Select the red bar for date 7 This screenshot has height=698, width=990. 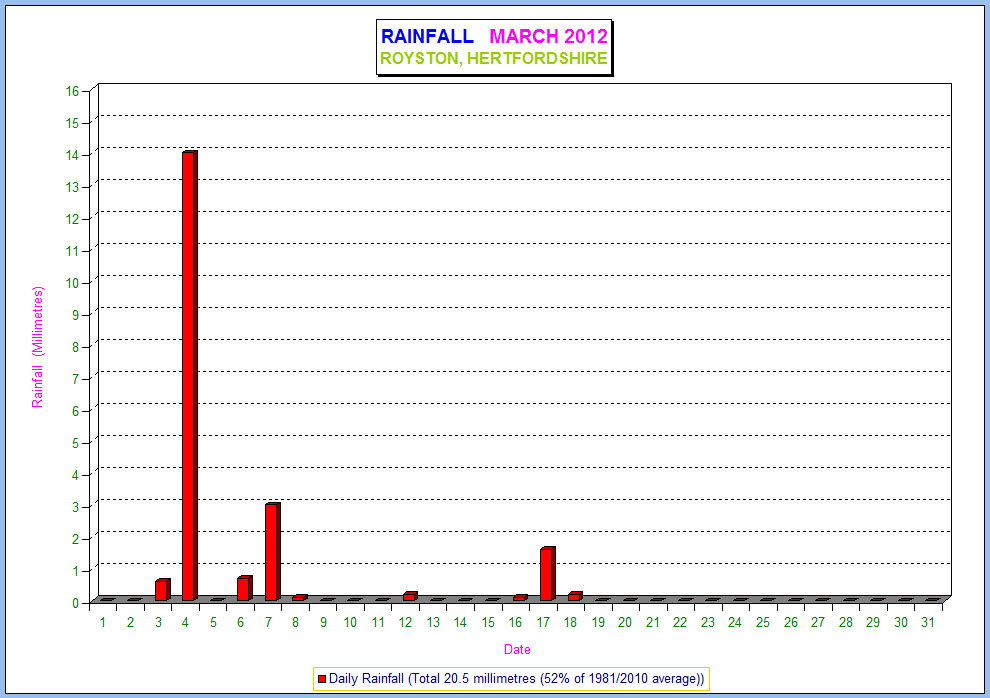point(272,552)
